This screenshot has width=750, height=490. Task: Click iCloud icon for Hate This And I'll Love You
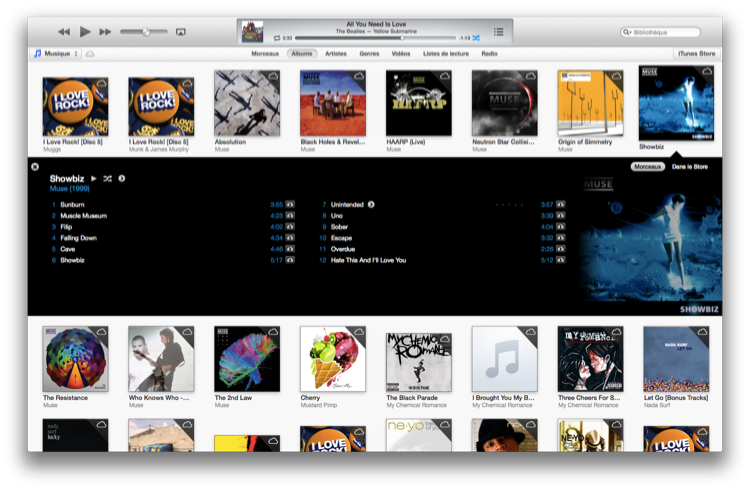[x=561, y=260]
